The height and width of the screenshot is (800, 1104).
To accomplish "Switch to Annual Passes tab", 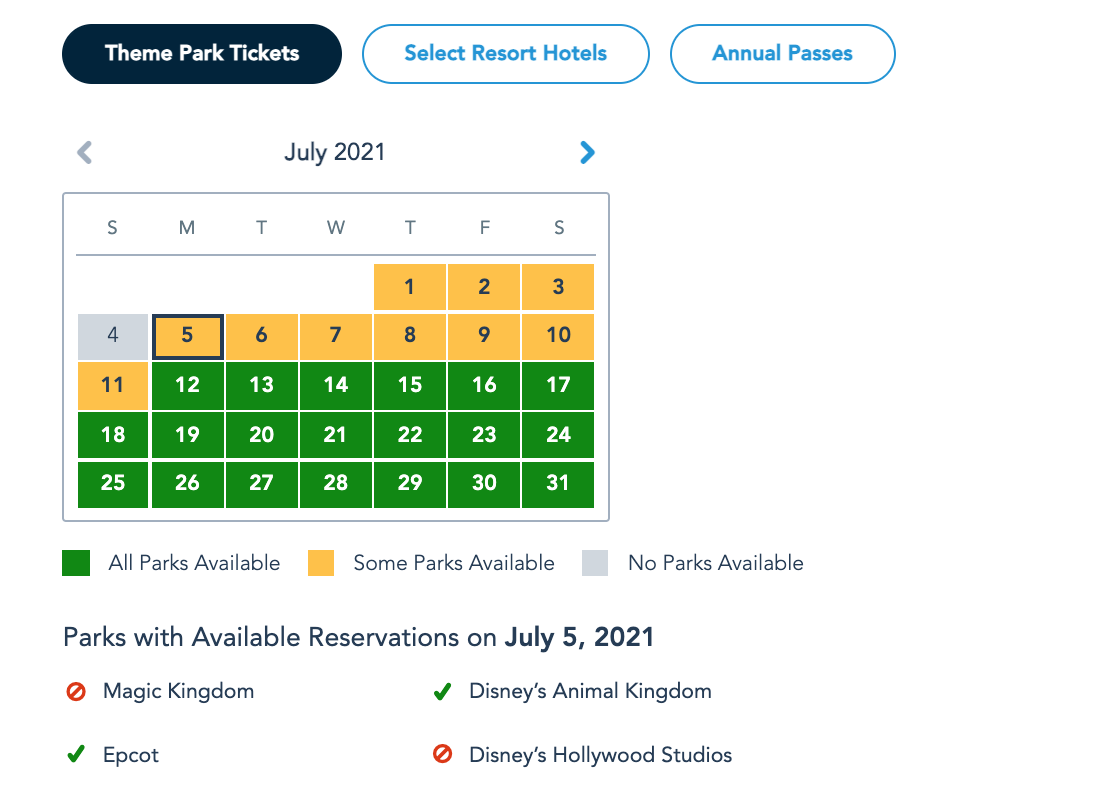I will click(x=782, y=54).
